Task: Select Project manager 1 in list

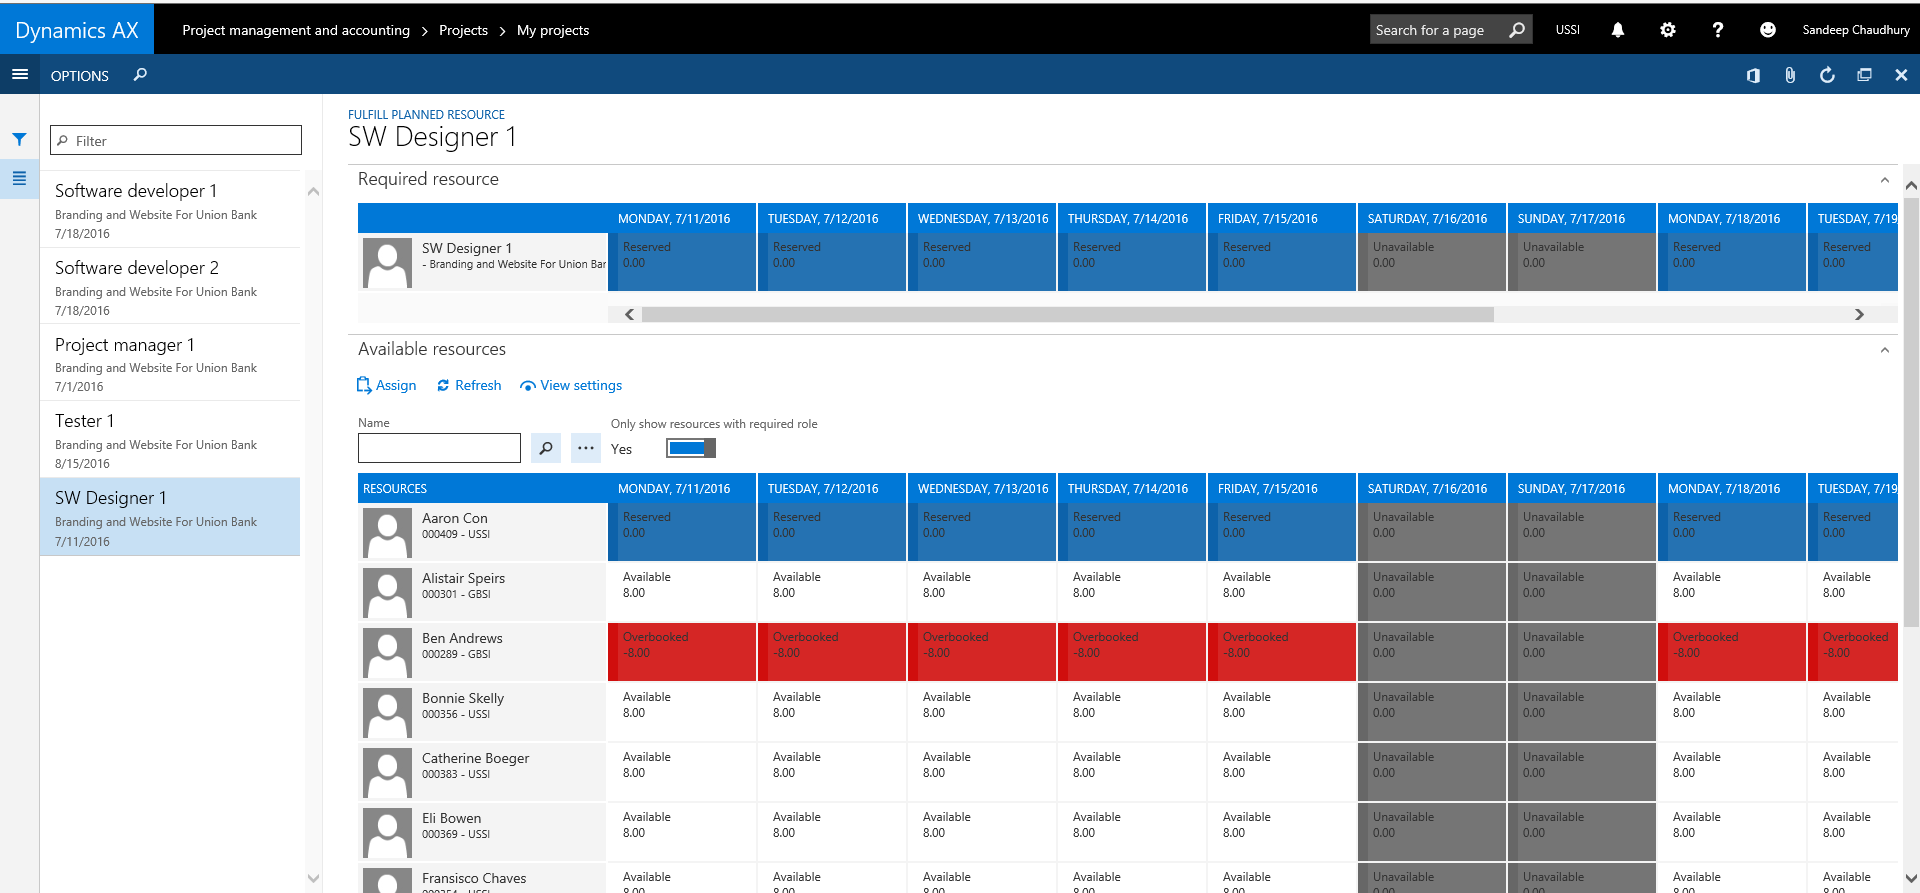Action: pos(170,363)
